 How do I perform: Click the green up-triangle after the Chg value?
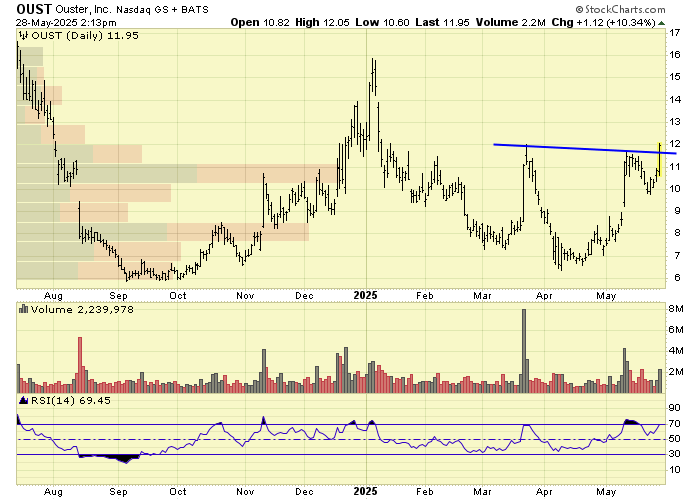click(x=661, y=23)
